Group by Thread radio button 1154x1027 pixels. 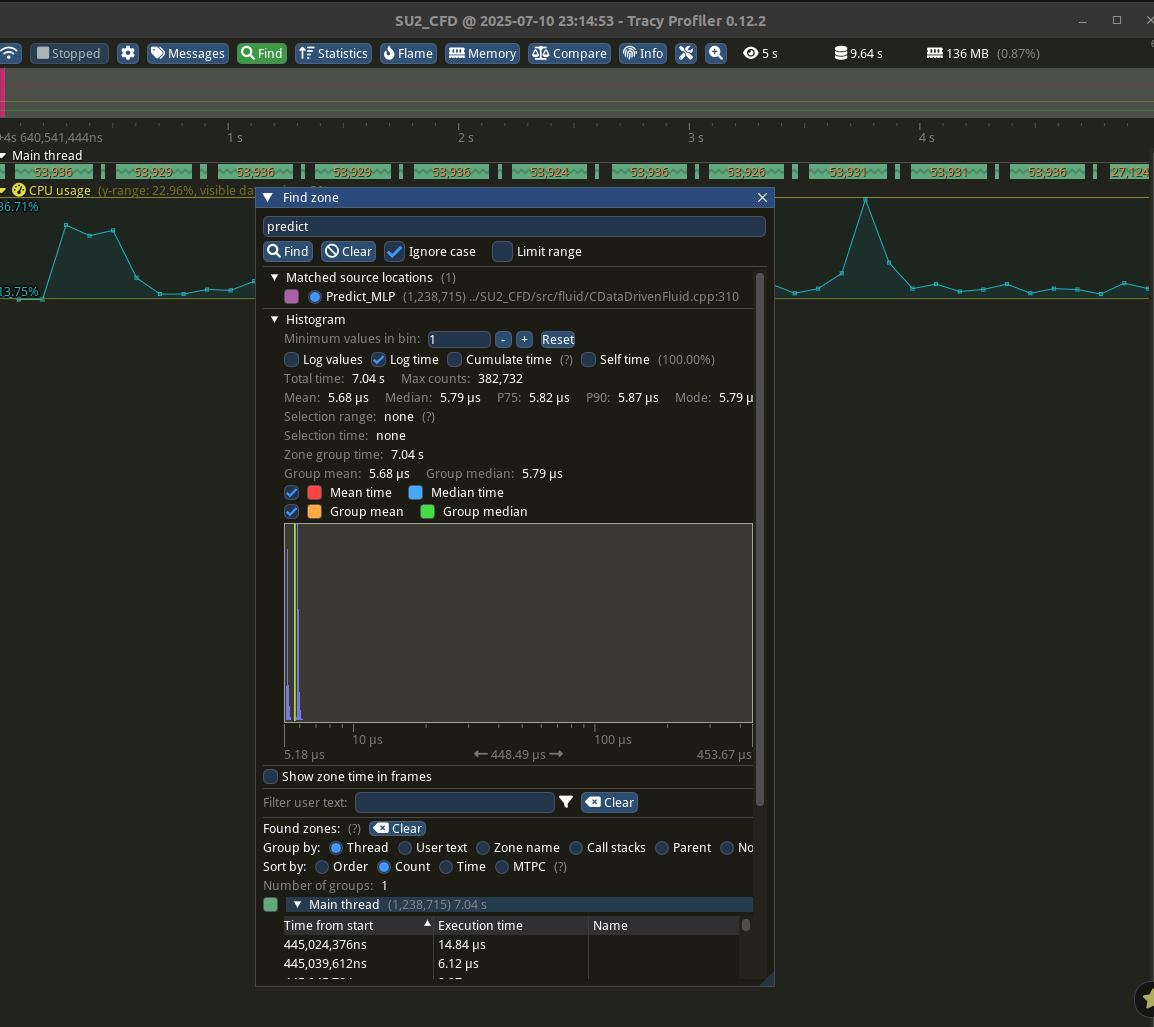point(336,848)
